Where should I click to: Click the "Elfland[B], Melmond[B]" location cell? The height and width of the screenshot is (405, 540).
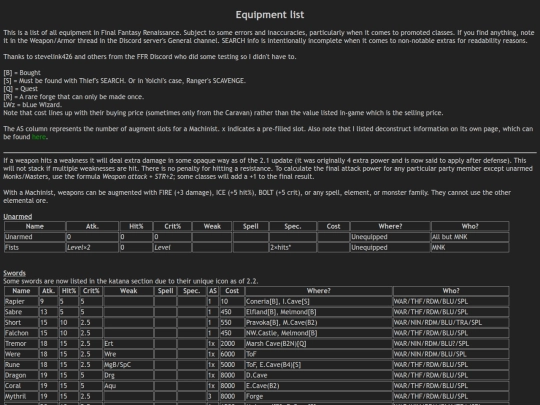319,312
